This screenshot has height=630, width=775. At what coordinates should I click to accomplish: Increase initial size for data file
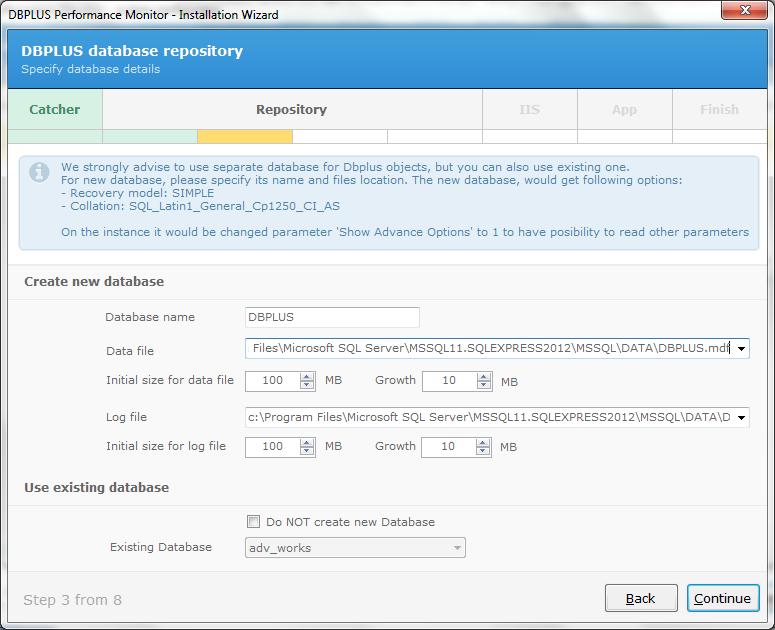(307, 377)
